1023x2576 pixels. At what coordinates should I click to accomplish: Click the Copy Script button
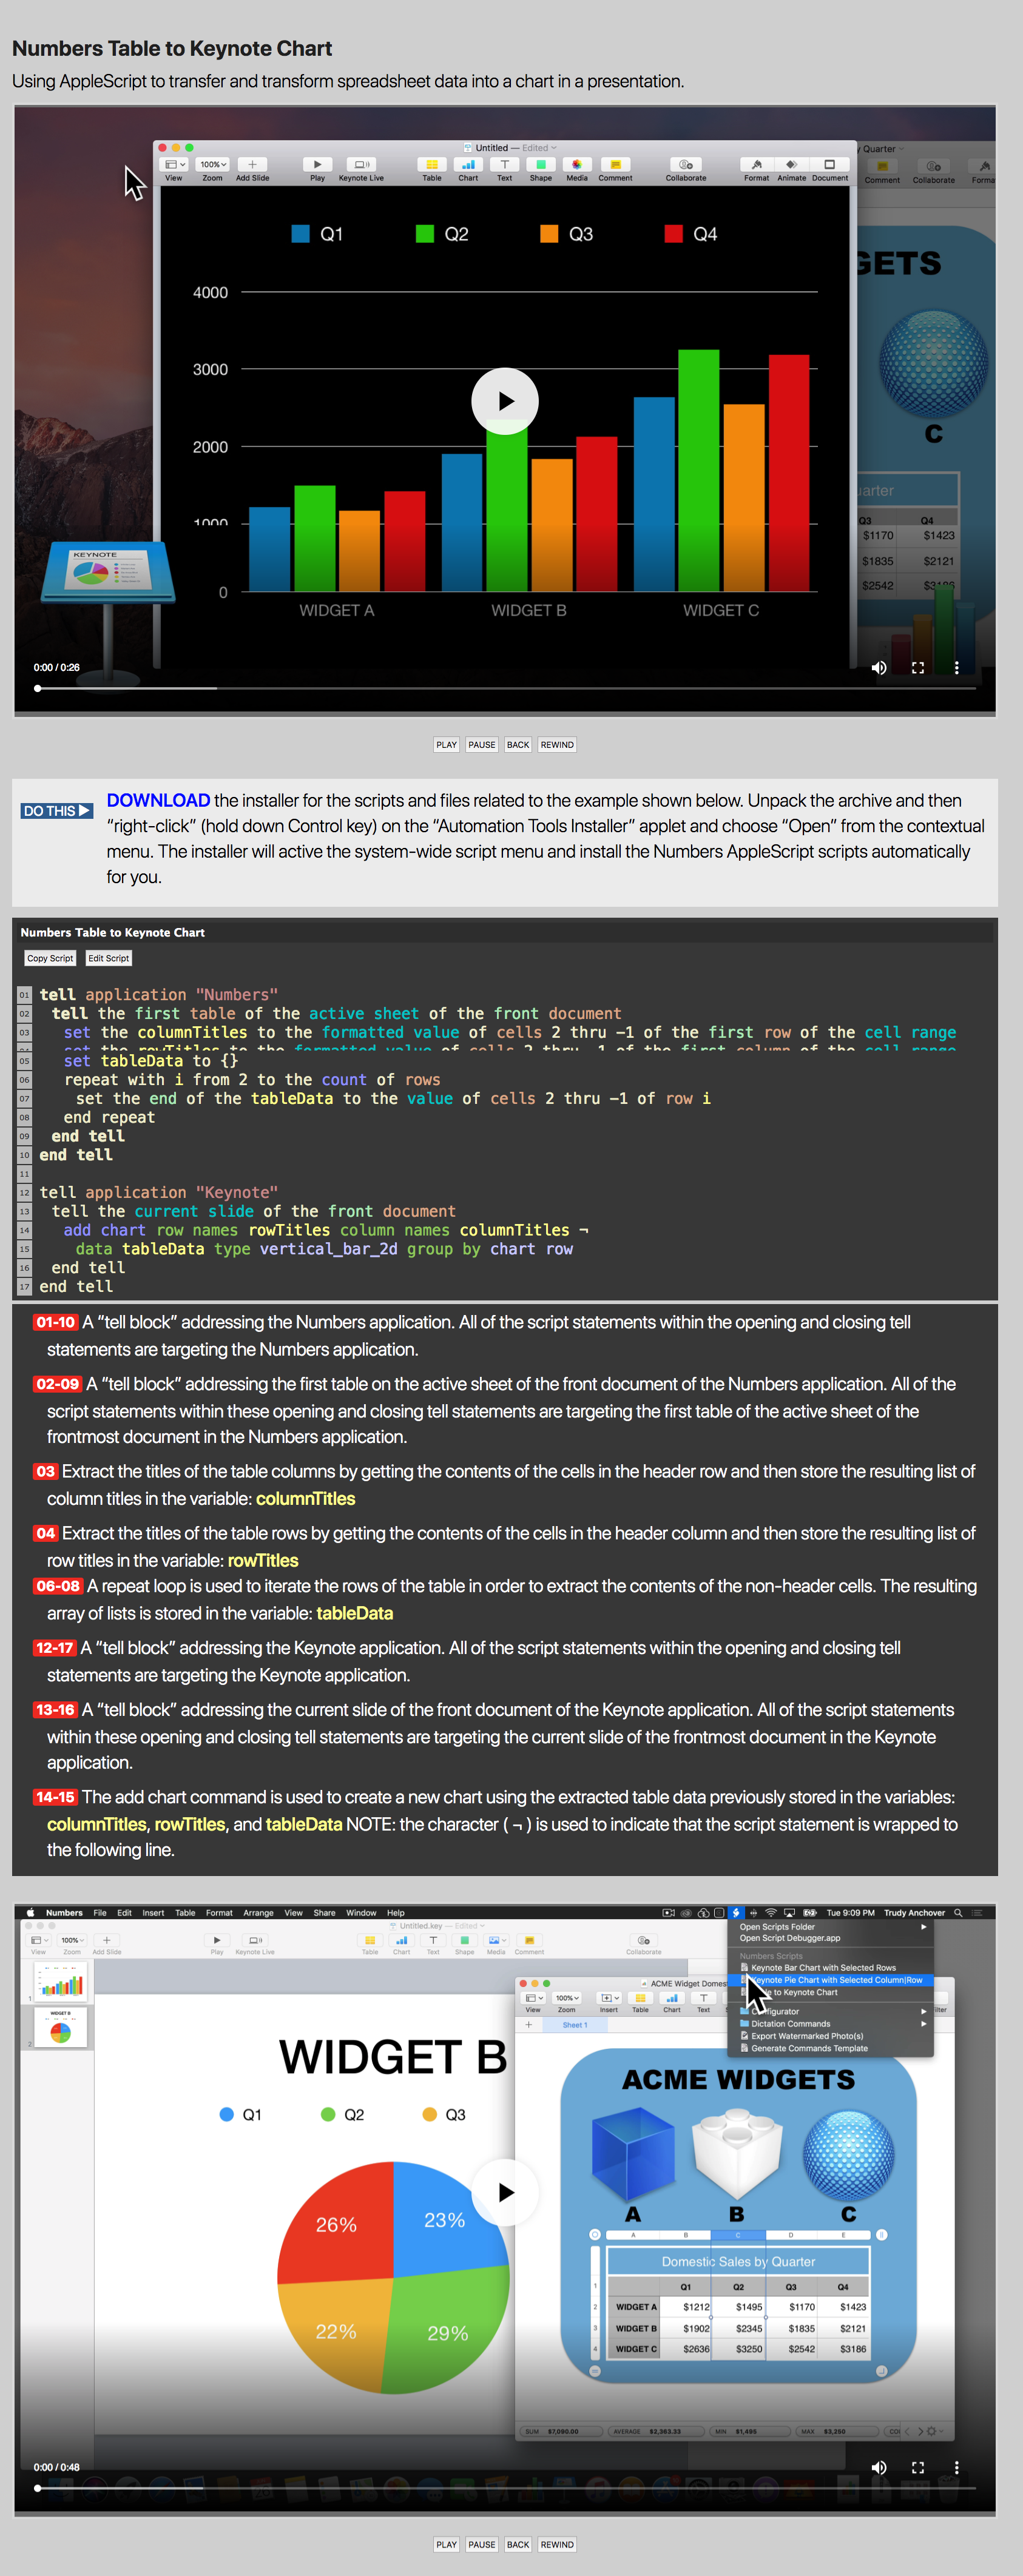click(x=50, y=958)
